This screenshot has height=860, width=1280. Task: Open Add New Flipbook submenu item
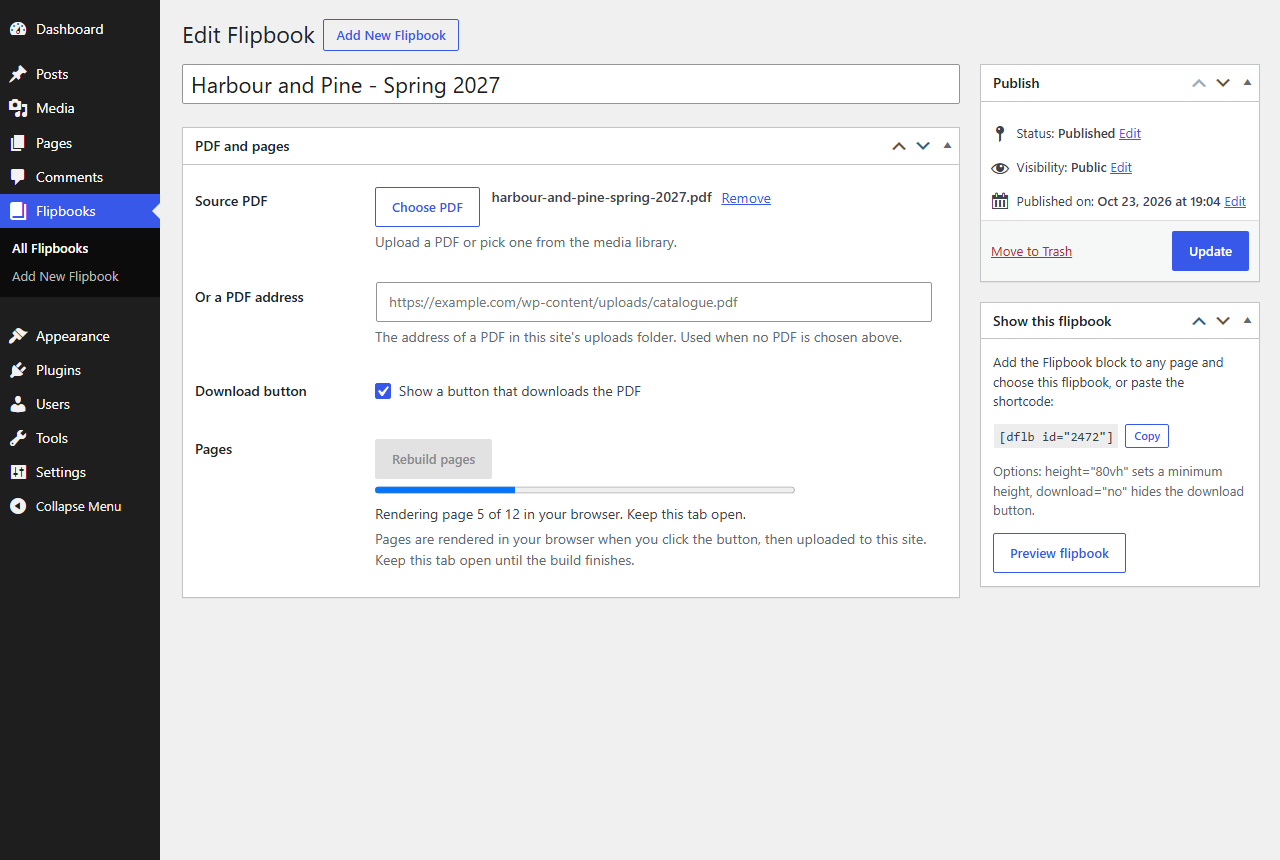coord(65,276)
